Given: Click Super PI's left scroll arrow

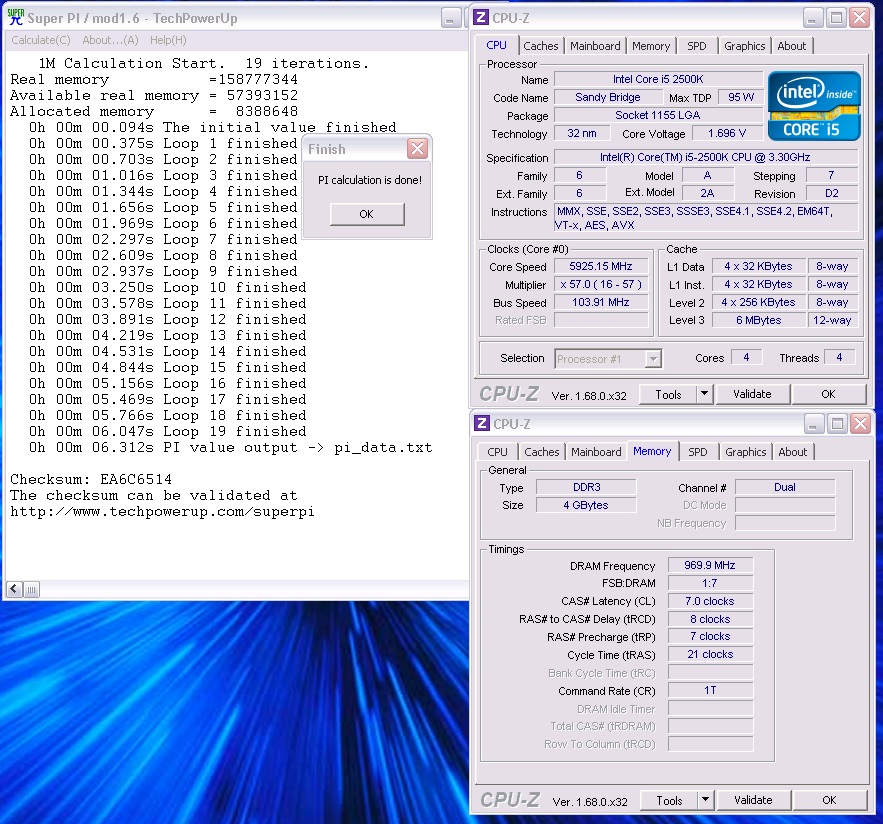Looking at the screenshot, I should (14, 590).
